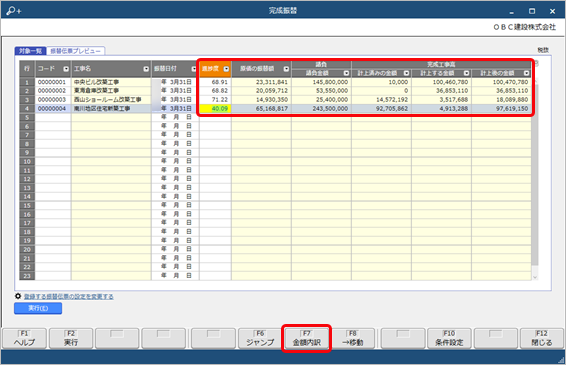Screen dimensions: 566x365
Task: Click the 92,705,862 posted amount cell
Action: coord(382,108)
